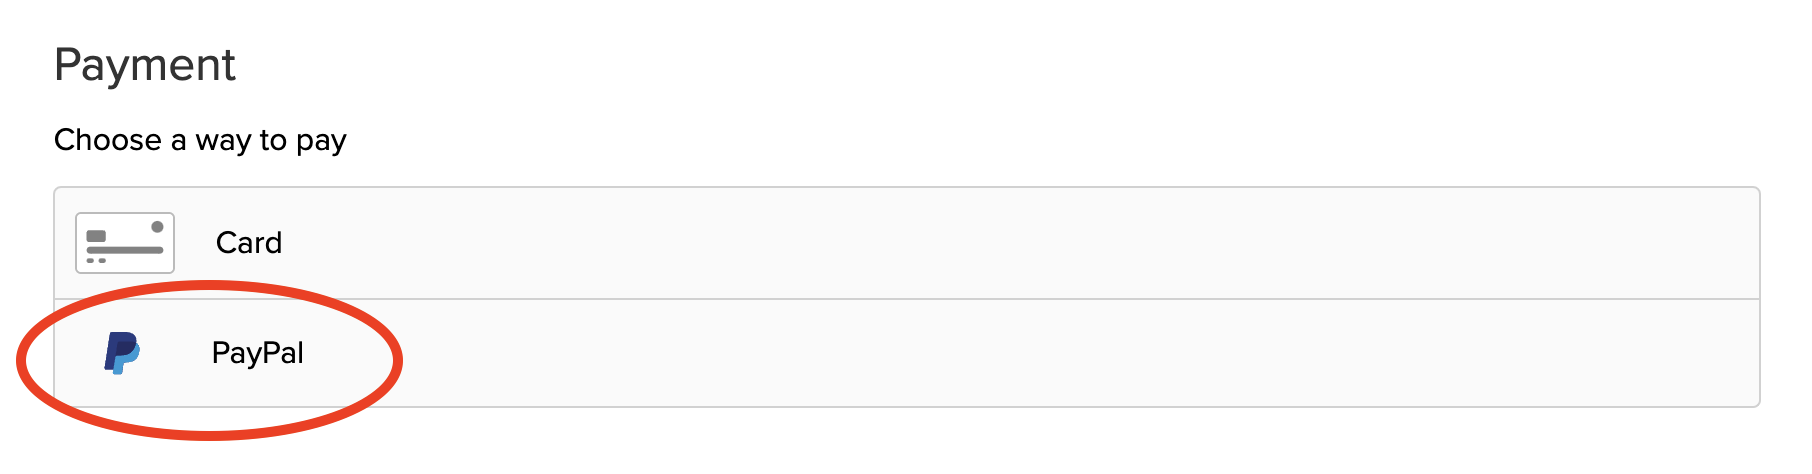1812x474 pixels.
Task: Open PayPal checkout via the PayPal option
Action: coord(907,353)
